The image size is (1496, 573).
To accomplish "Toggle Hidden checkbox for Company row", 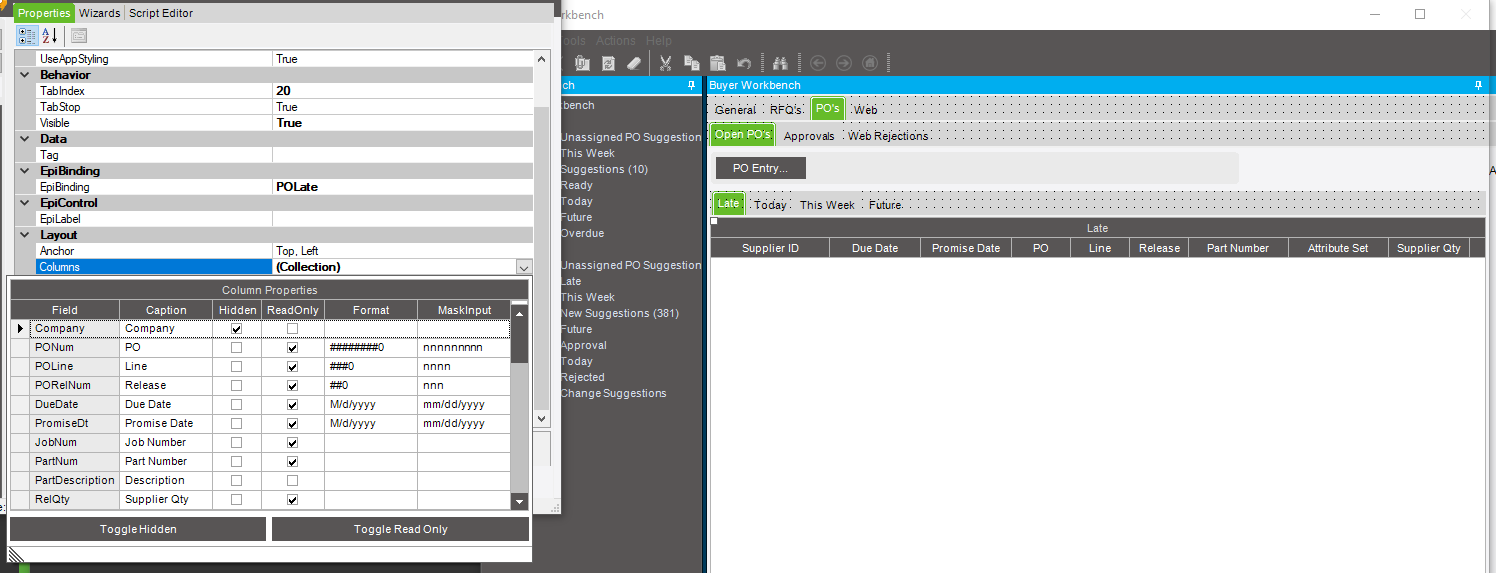I will click(236, 328).
